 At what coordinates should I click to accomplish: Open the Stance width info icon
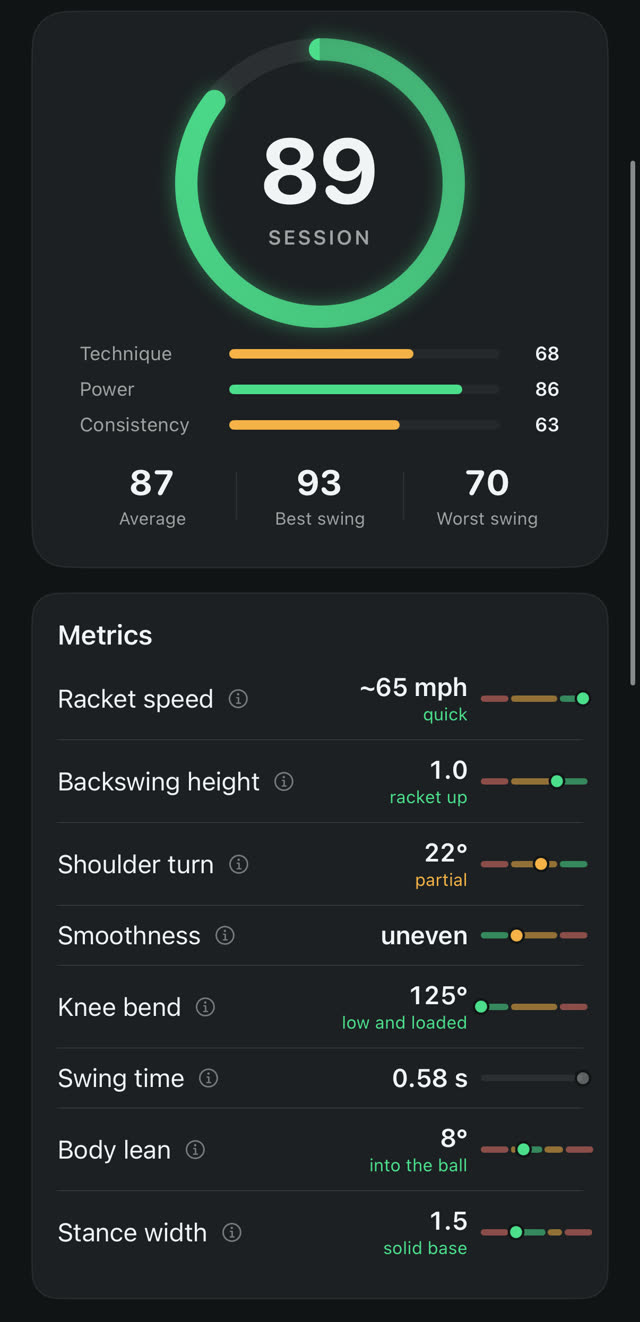231,1233
